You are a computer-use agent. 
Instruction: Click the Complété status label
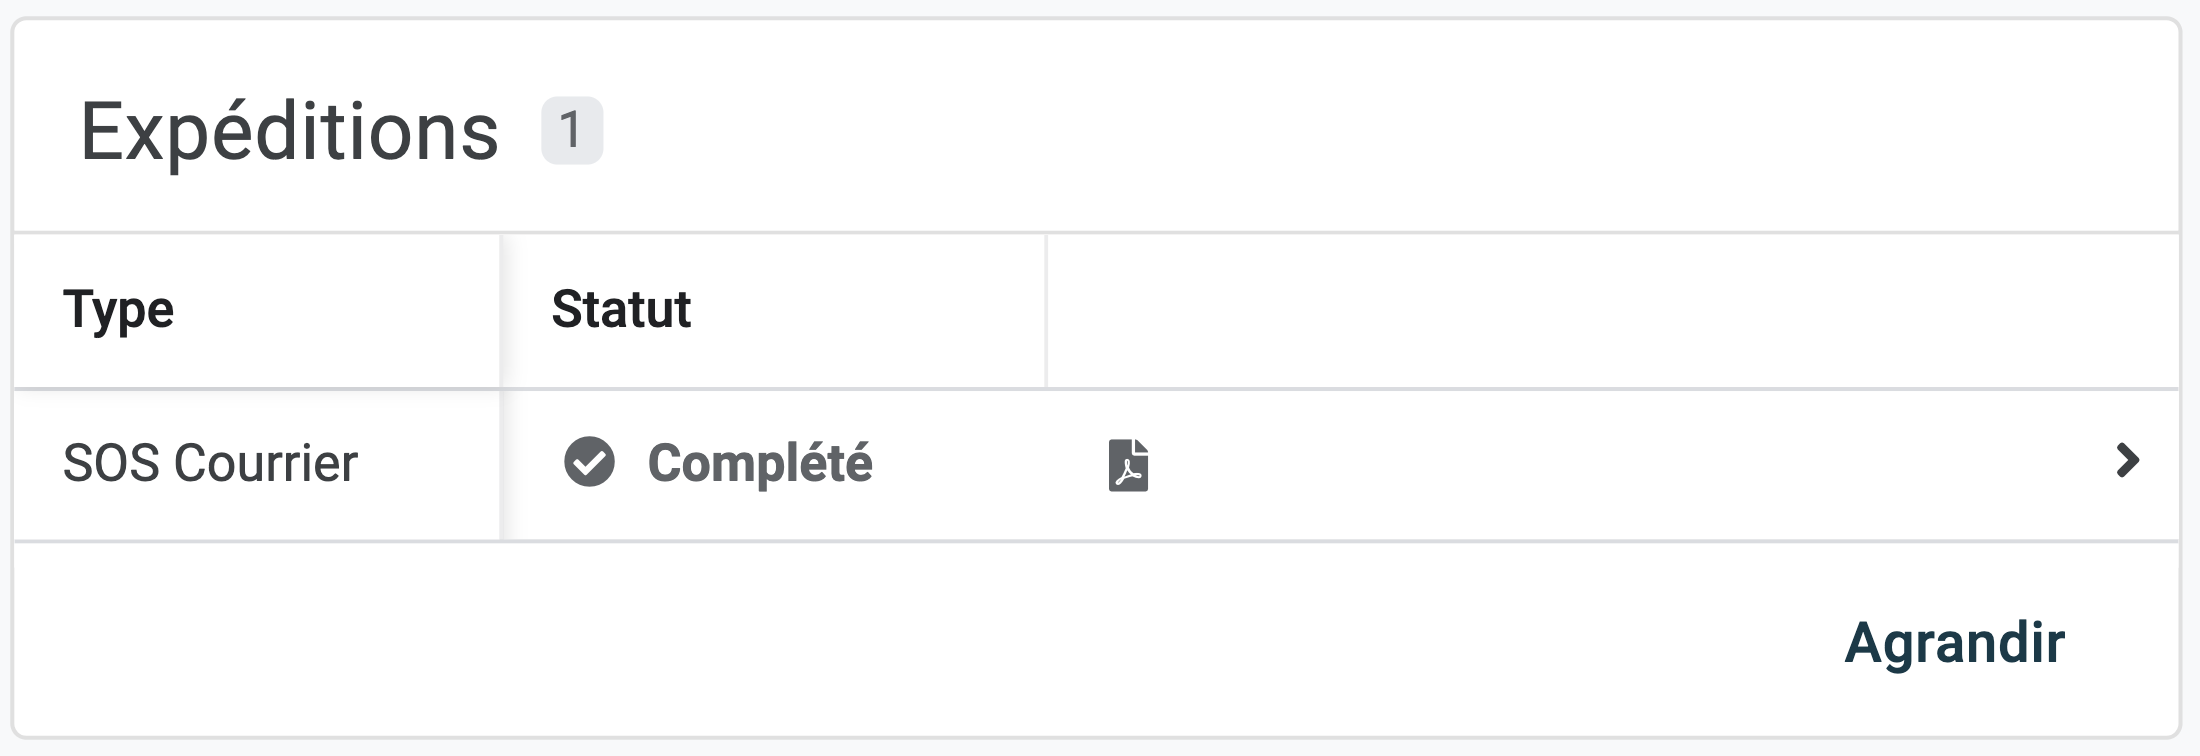click(760, 463)
